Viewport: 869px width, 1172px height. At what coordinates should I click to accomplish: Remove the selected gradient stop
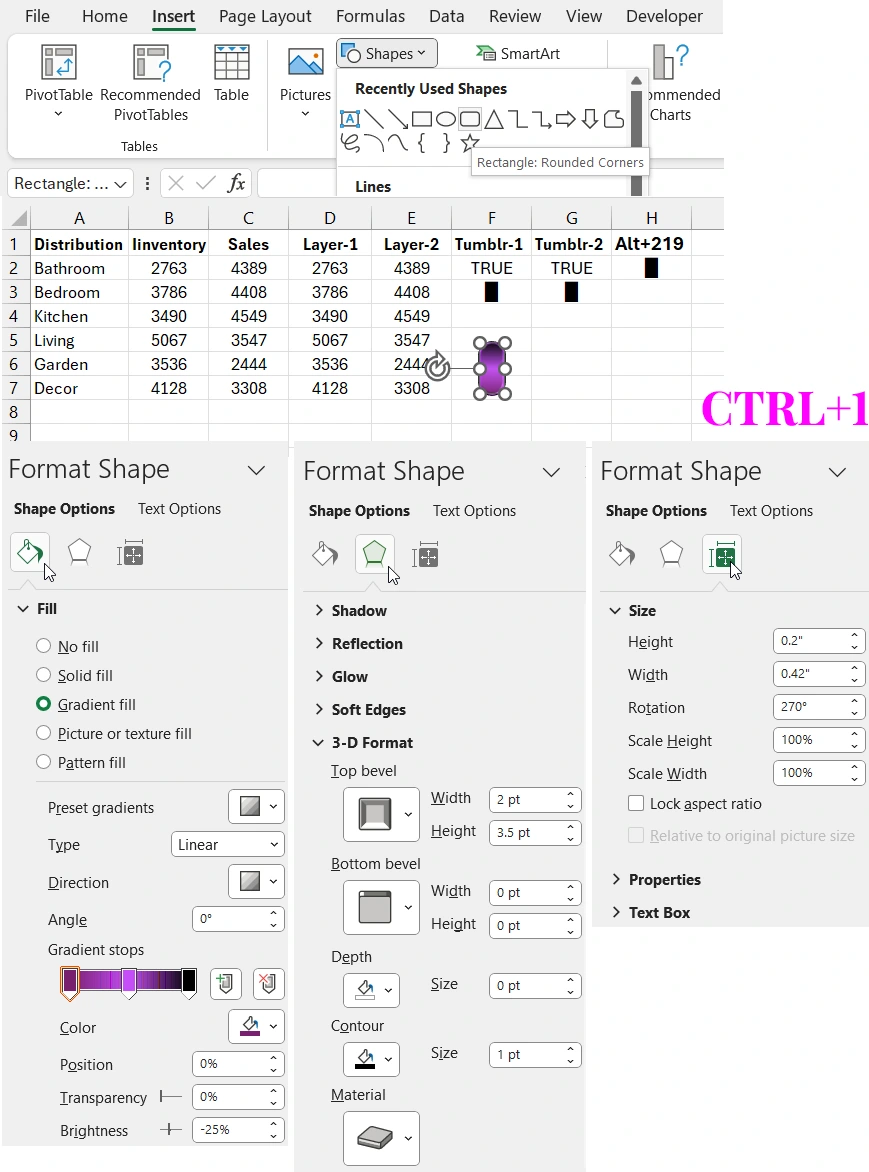point(268,984)
